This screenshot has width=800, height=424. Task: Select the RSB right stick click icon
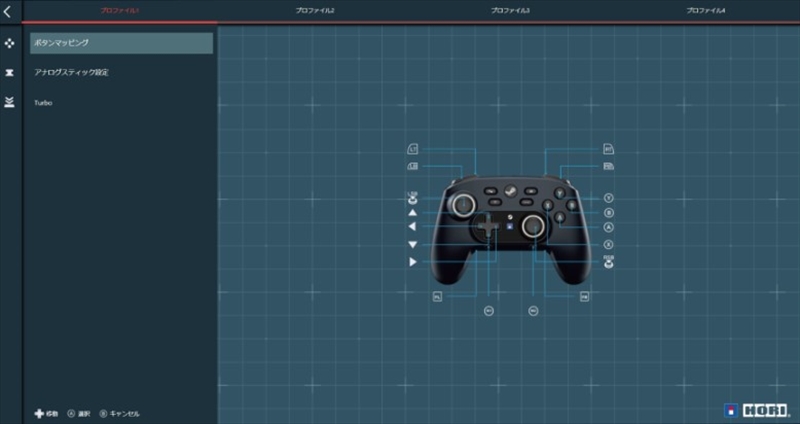608,262
